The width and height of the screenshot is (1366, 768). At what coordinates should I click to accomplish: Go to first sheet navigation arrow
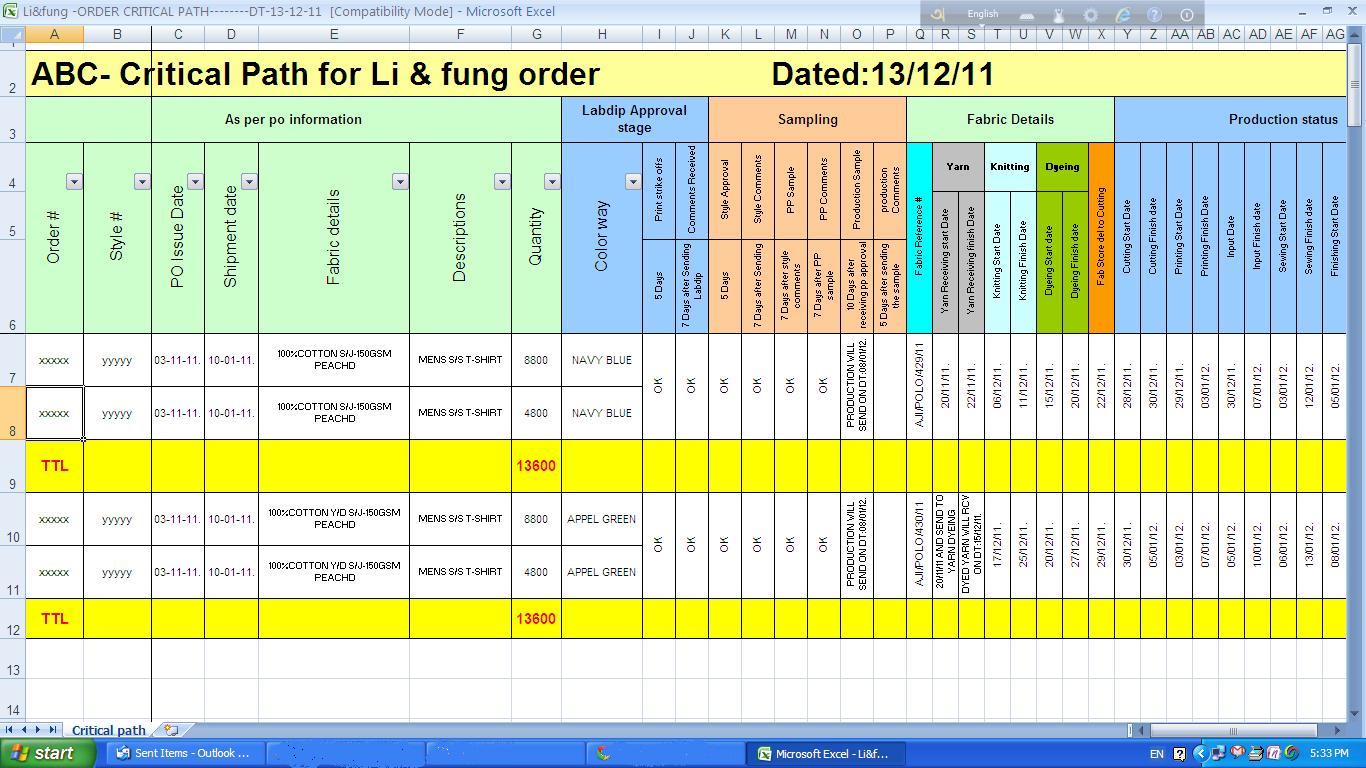pos(11,730)
